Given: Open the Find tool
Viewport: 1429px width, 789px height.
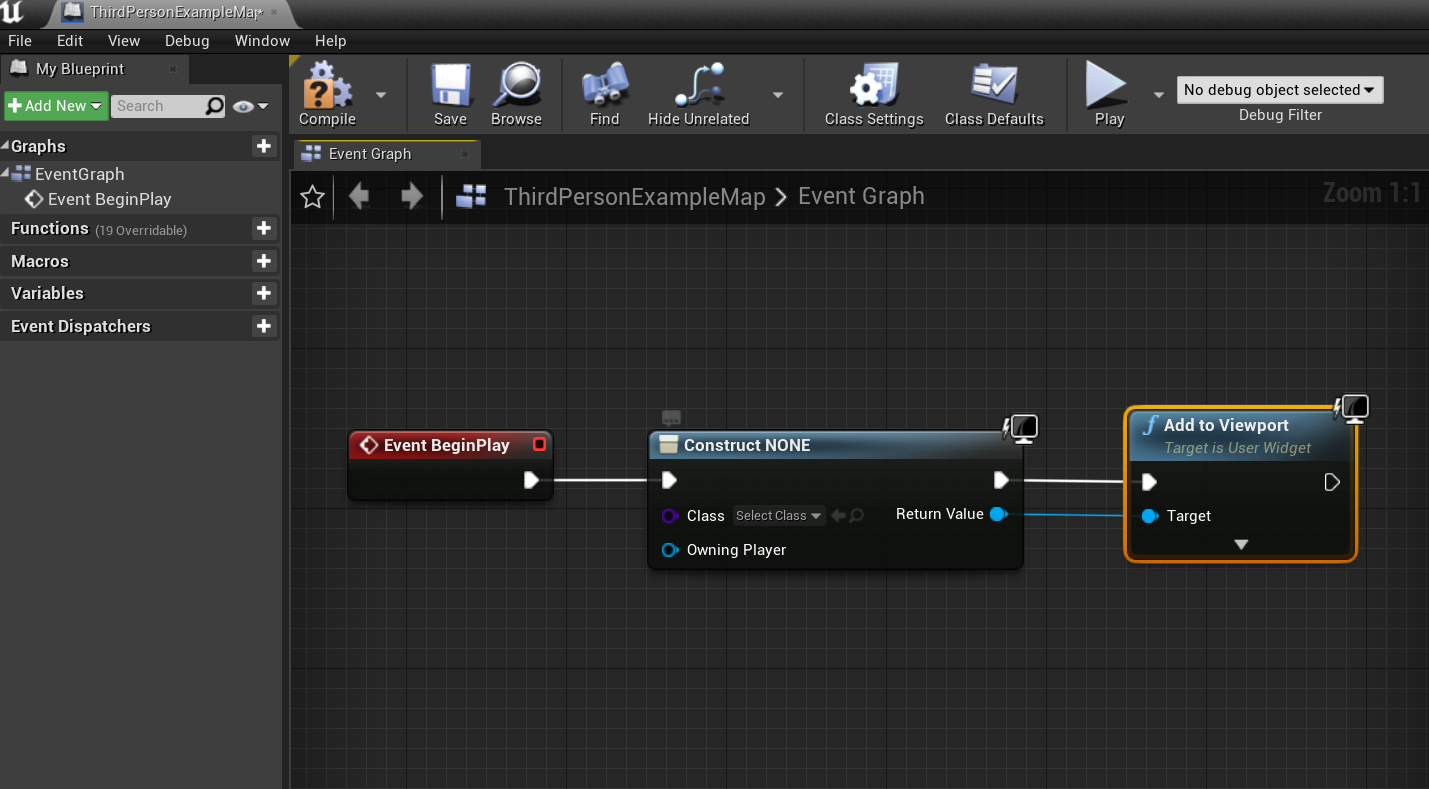Looking at the screenshot, I should coord(604,93).
